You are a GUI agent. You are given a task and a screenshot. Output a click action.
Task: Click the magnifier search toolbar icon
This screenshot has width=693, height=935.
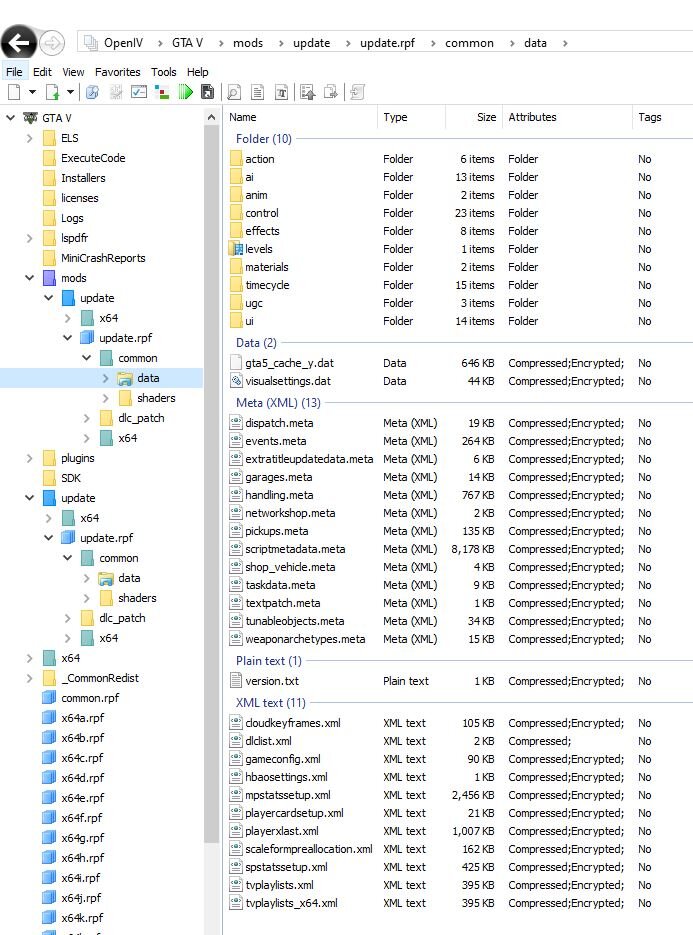(234, 92)
